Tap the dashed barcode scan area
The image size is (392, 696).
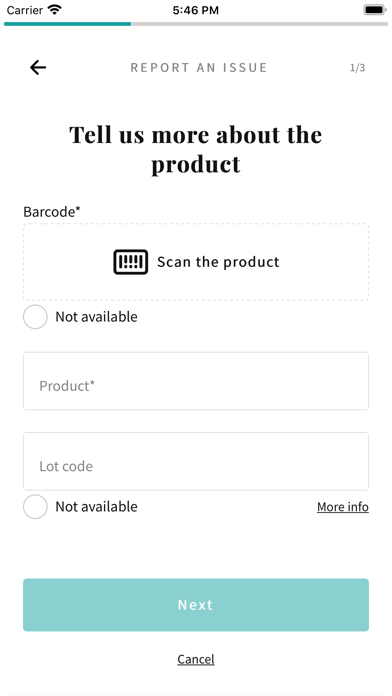point(196,262)
